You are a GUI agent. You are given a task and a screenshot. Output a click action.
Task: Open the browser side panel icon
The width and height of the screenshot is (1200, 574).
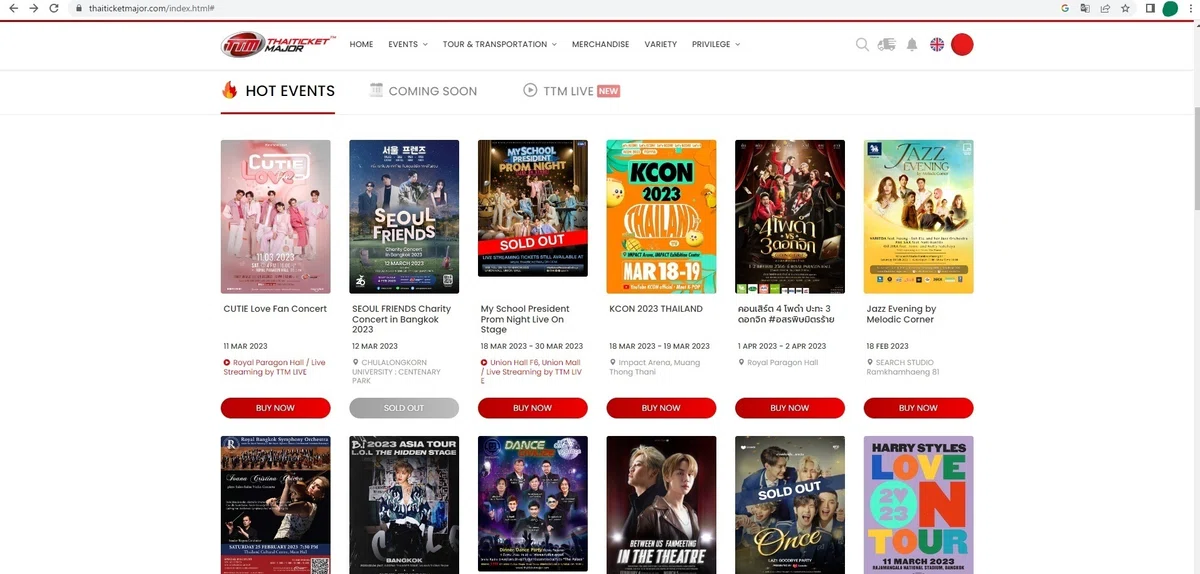tap(1150, 8)
